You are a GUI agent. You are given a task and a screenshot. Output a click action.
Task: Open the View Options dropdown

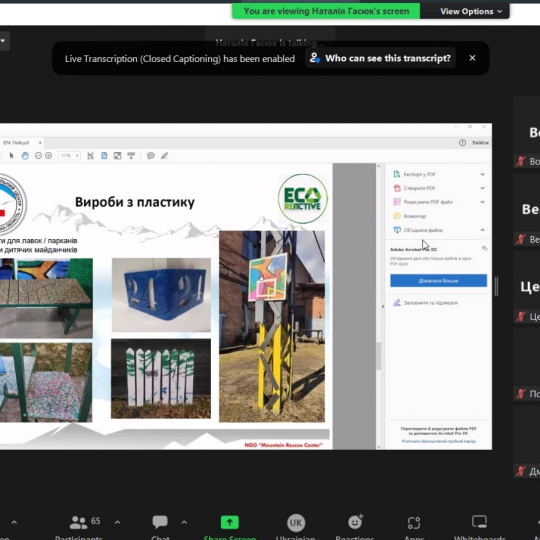point(471,11)
